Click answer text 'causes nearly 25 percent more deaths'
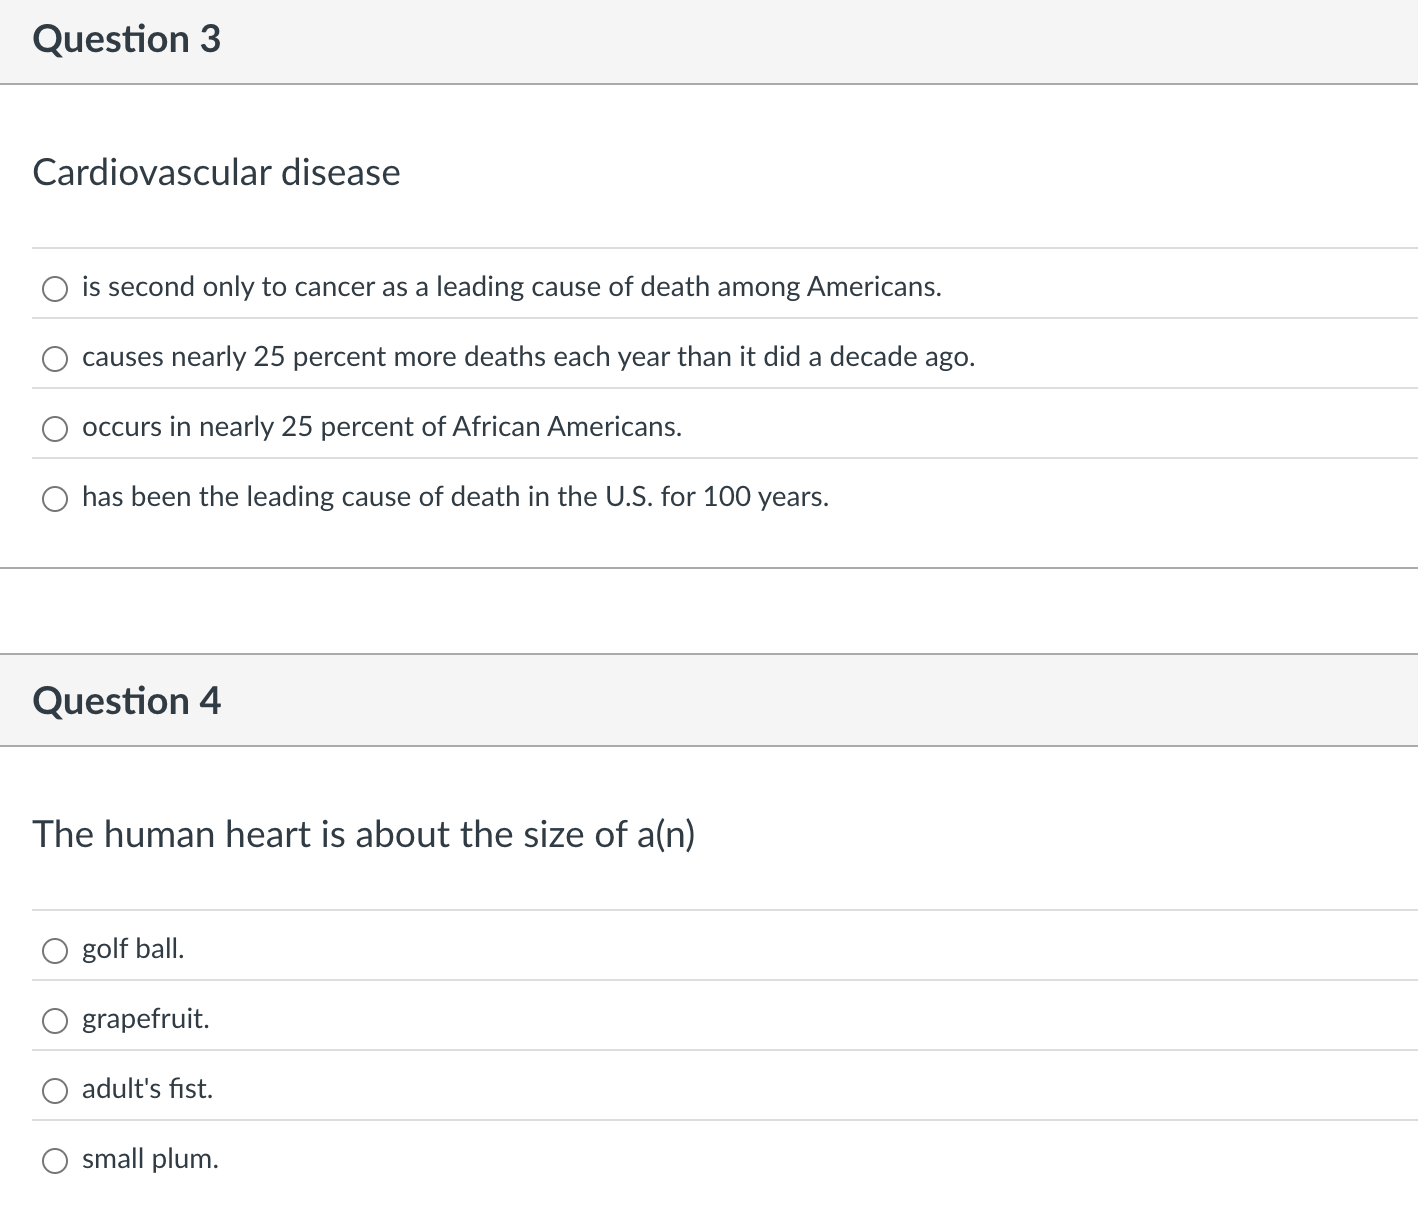The width and height of the screenshot is (1418, 1216). (x=529, y=357)
